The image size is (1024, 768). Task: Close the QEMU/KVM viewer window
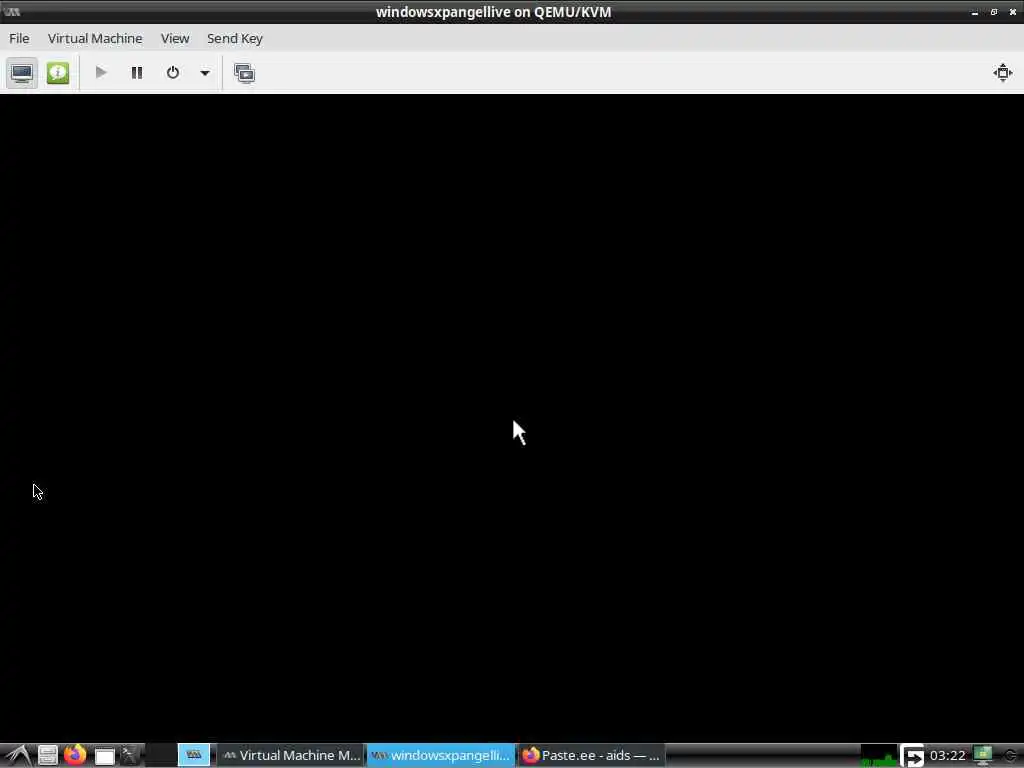(1012, 12)
